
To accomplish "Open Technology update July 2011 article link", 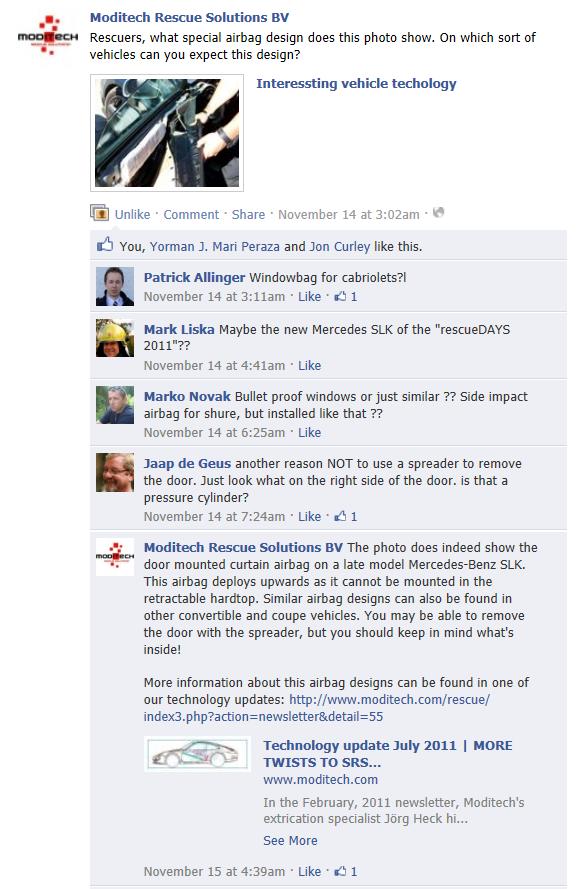I will [x=388, y=753].
